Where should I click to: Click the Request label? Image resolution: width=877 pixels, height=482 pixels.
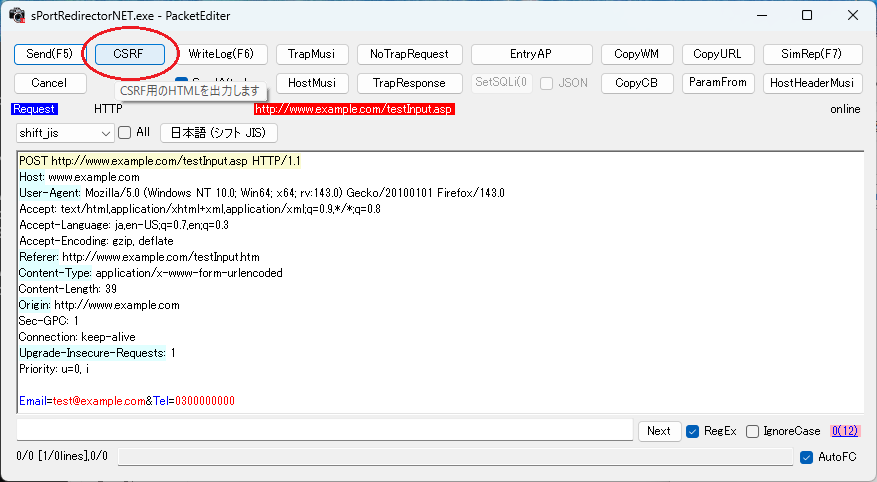(34, 109)
